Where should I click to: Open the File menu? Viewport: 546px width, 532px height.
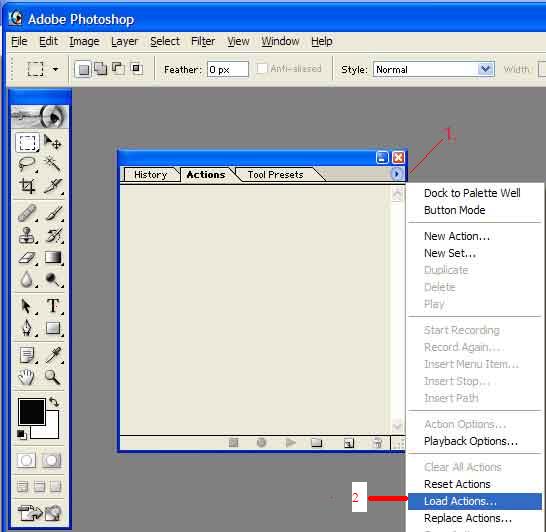pyautogui.click(x=19, y=41)
